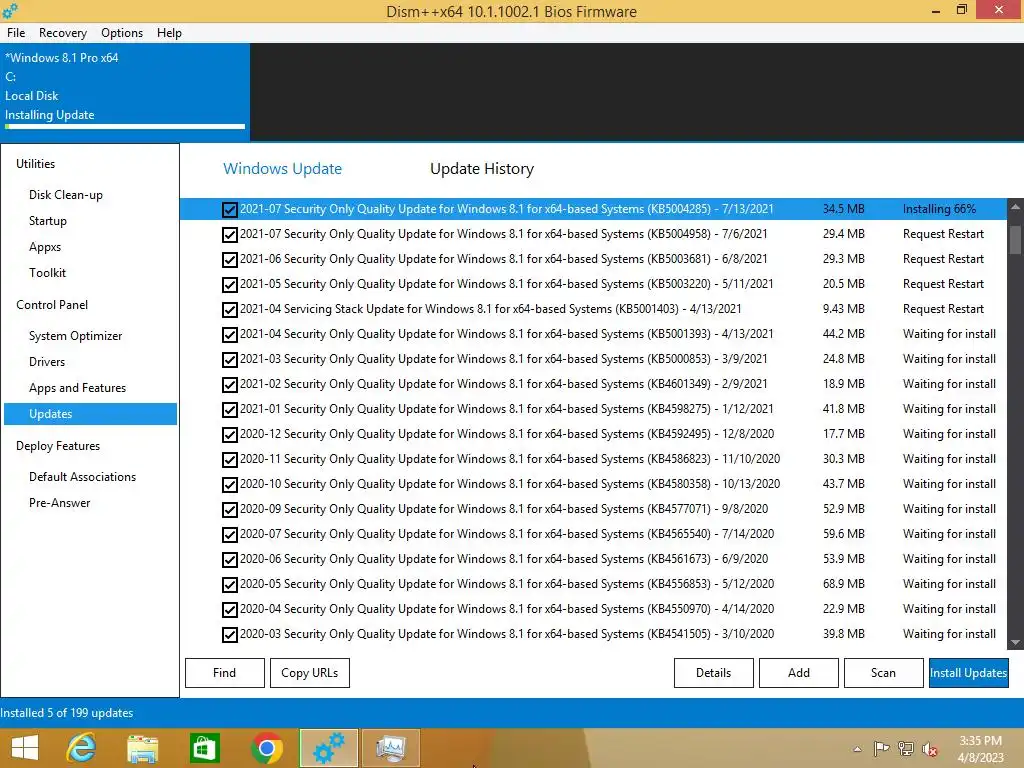Select row with KB4565540 update
1024x768 pixels.
pos(593,534)
